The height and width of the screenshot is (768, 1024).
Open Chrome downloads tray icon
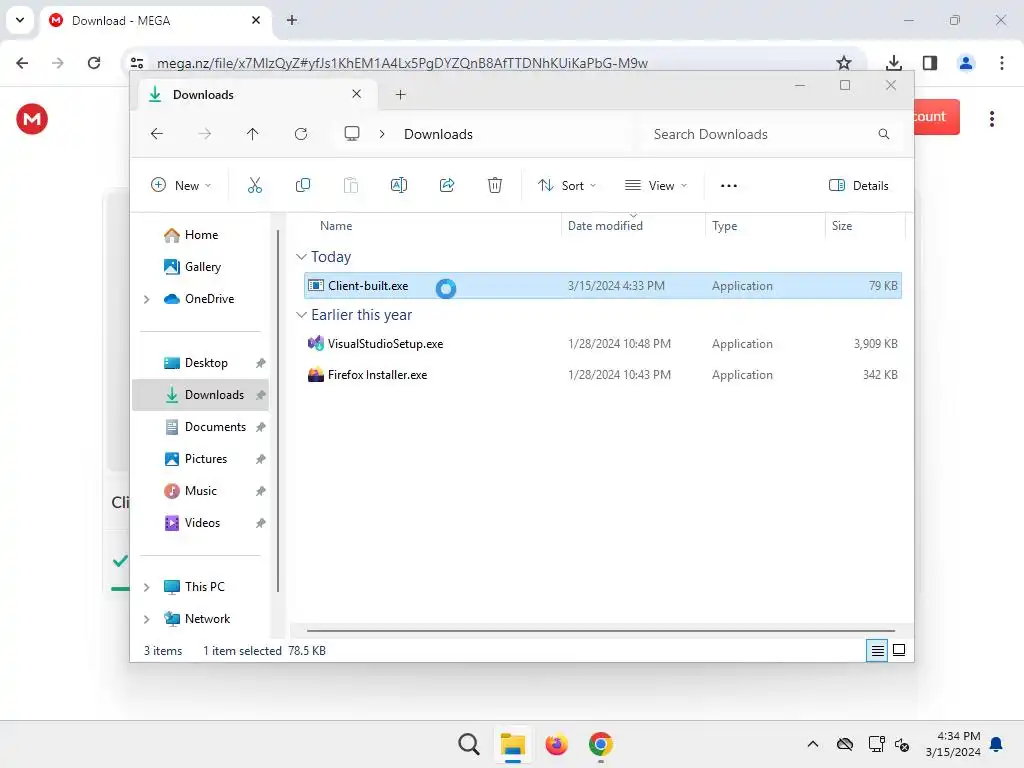894,63
